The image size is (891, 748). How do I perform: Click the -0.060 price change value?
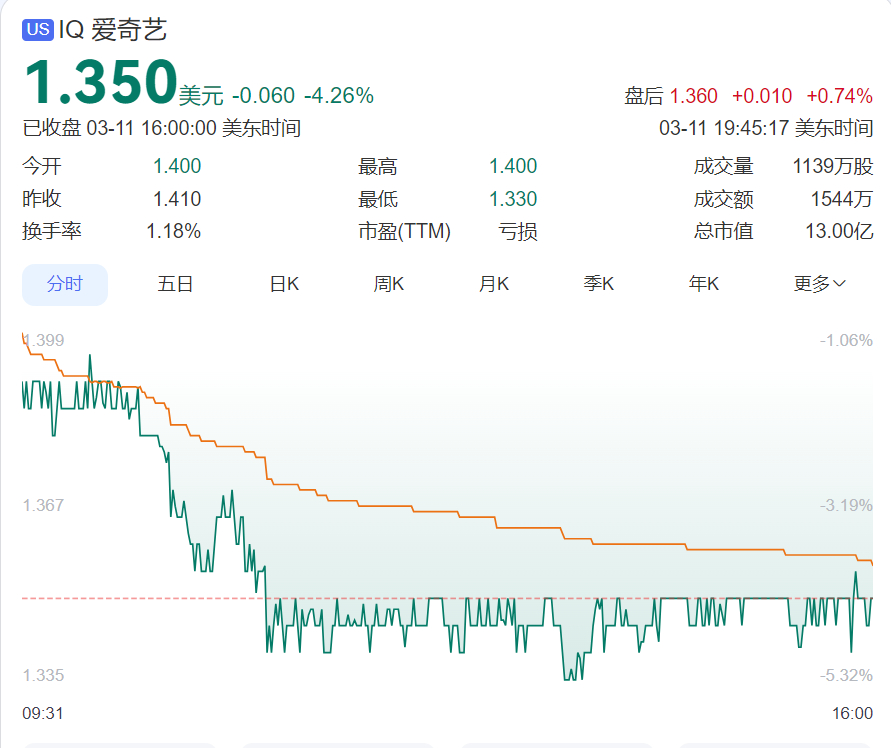[x=263, y=95]
